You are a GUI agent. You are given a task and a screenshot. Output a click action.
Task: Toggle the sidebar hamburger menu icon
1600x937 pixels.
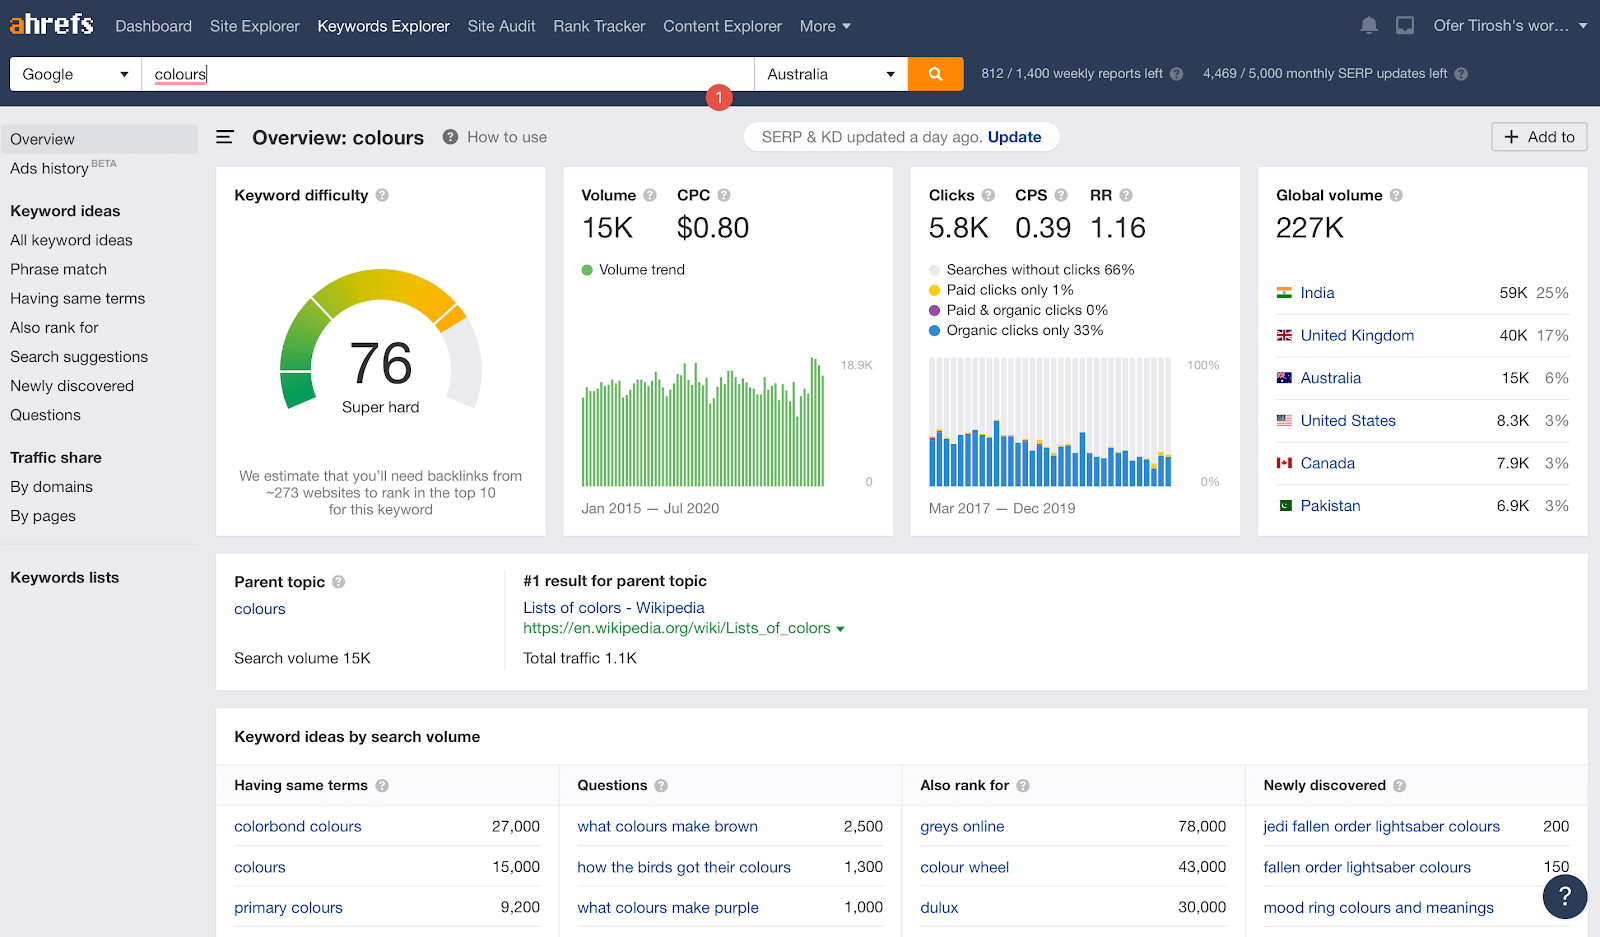click(225, 137)
